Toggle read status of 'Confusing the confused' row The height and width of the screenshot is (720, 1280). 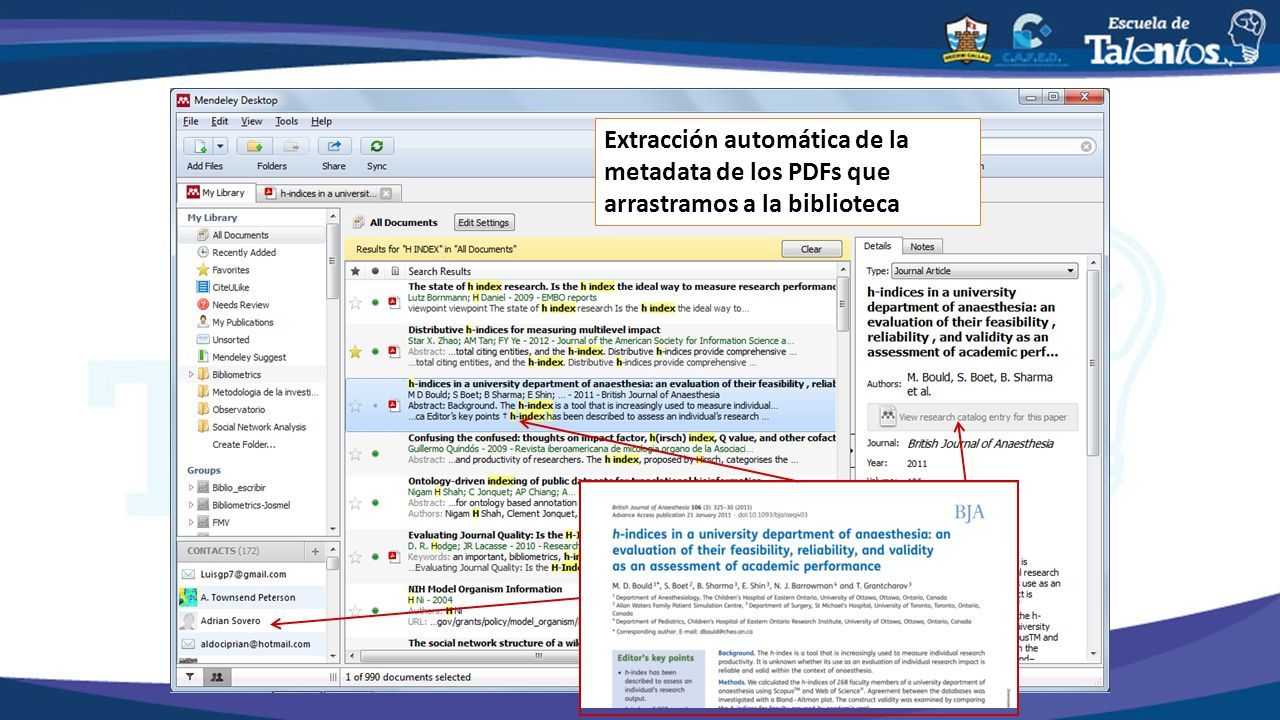click(x=375, y=454)
